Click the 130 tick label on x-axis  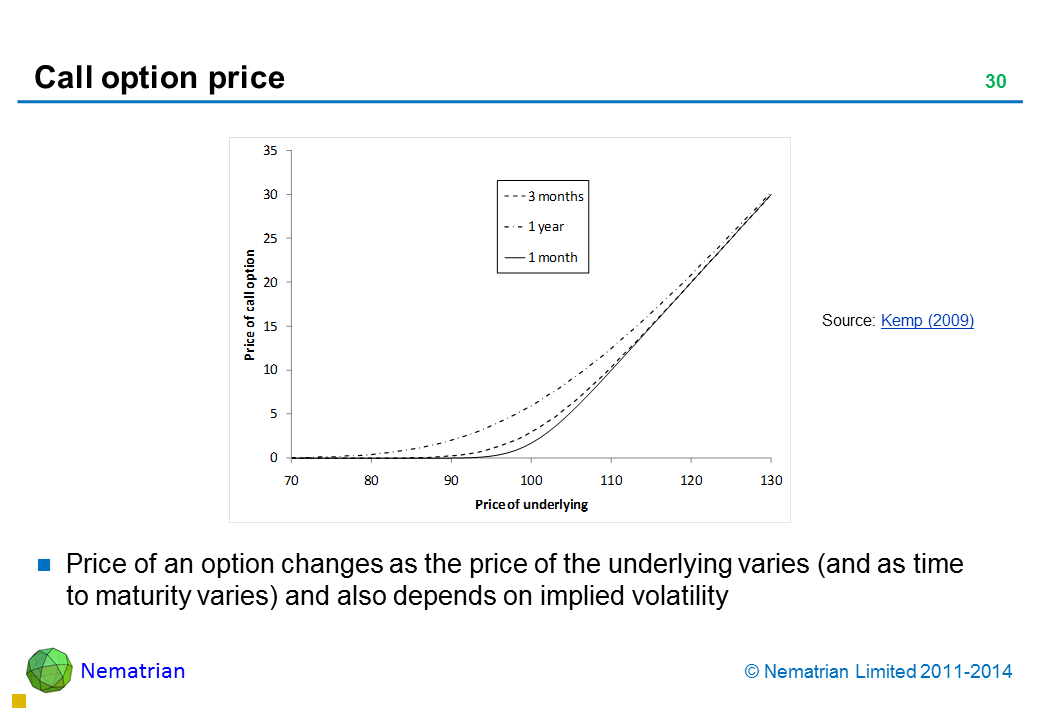[x=770, y=481]
